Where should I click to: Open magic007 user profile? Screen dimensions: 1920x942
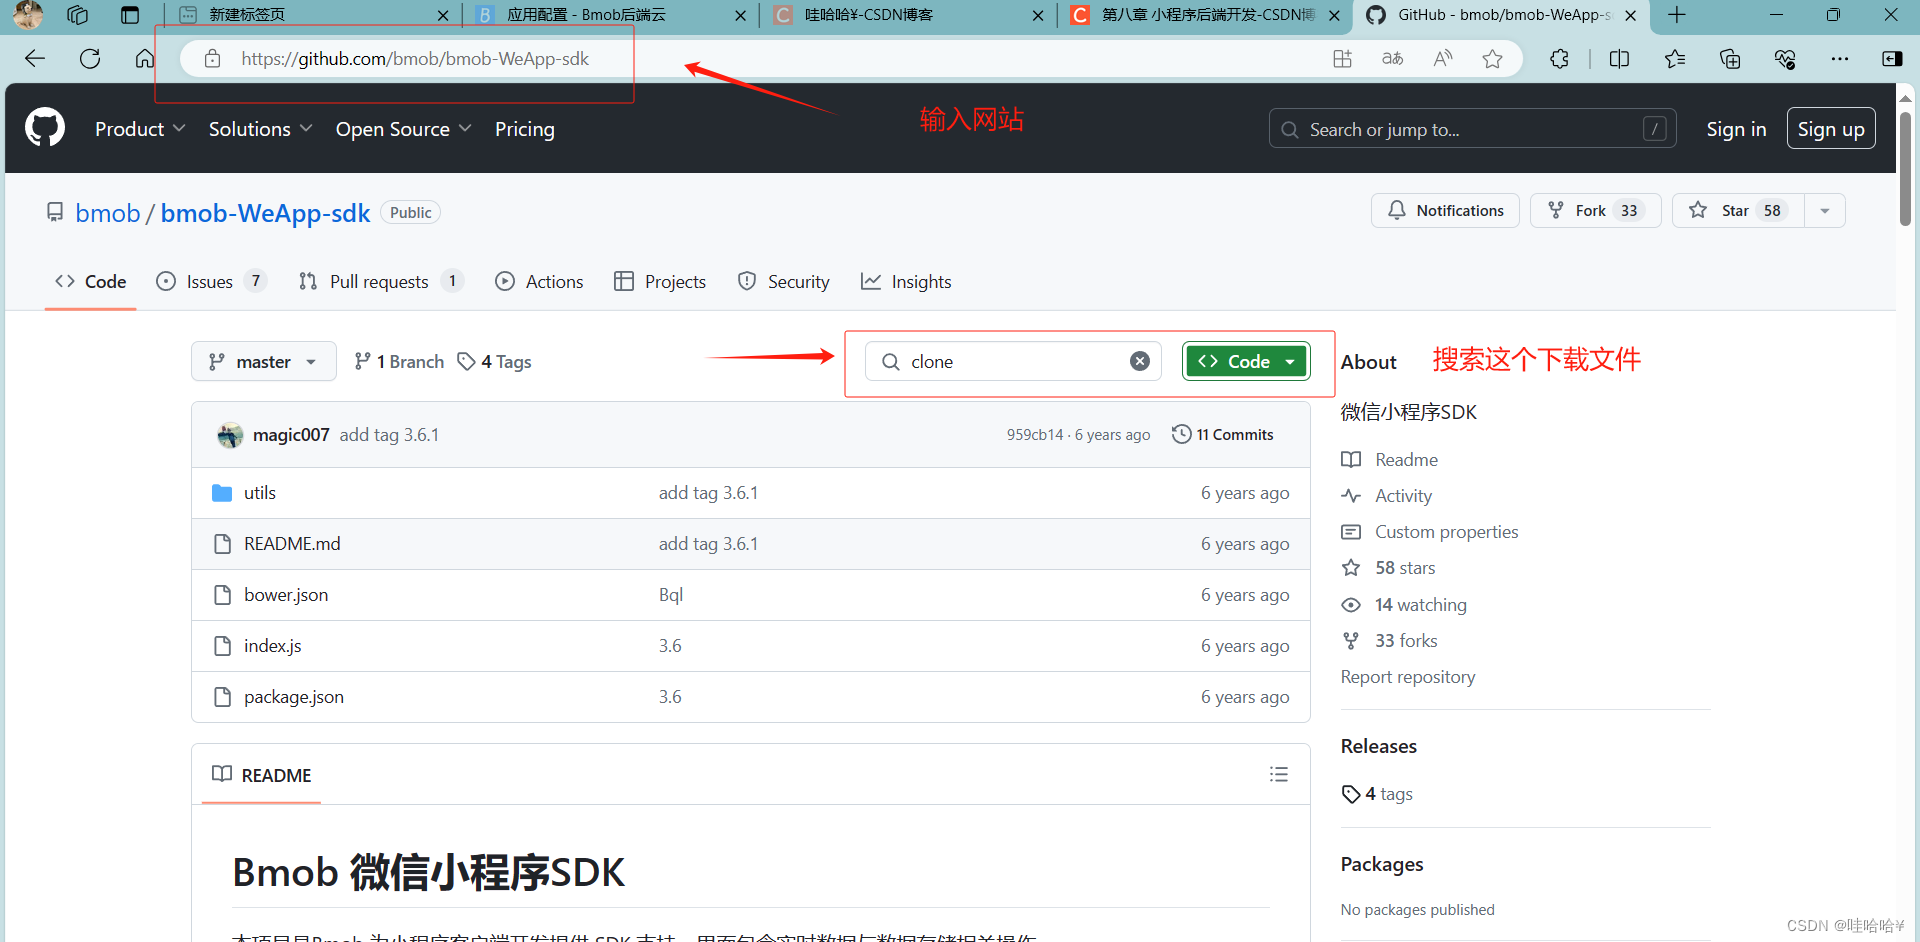point(291,434)
